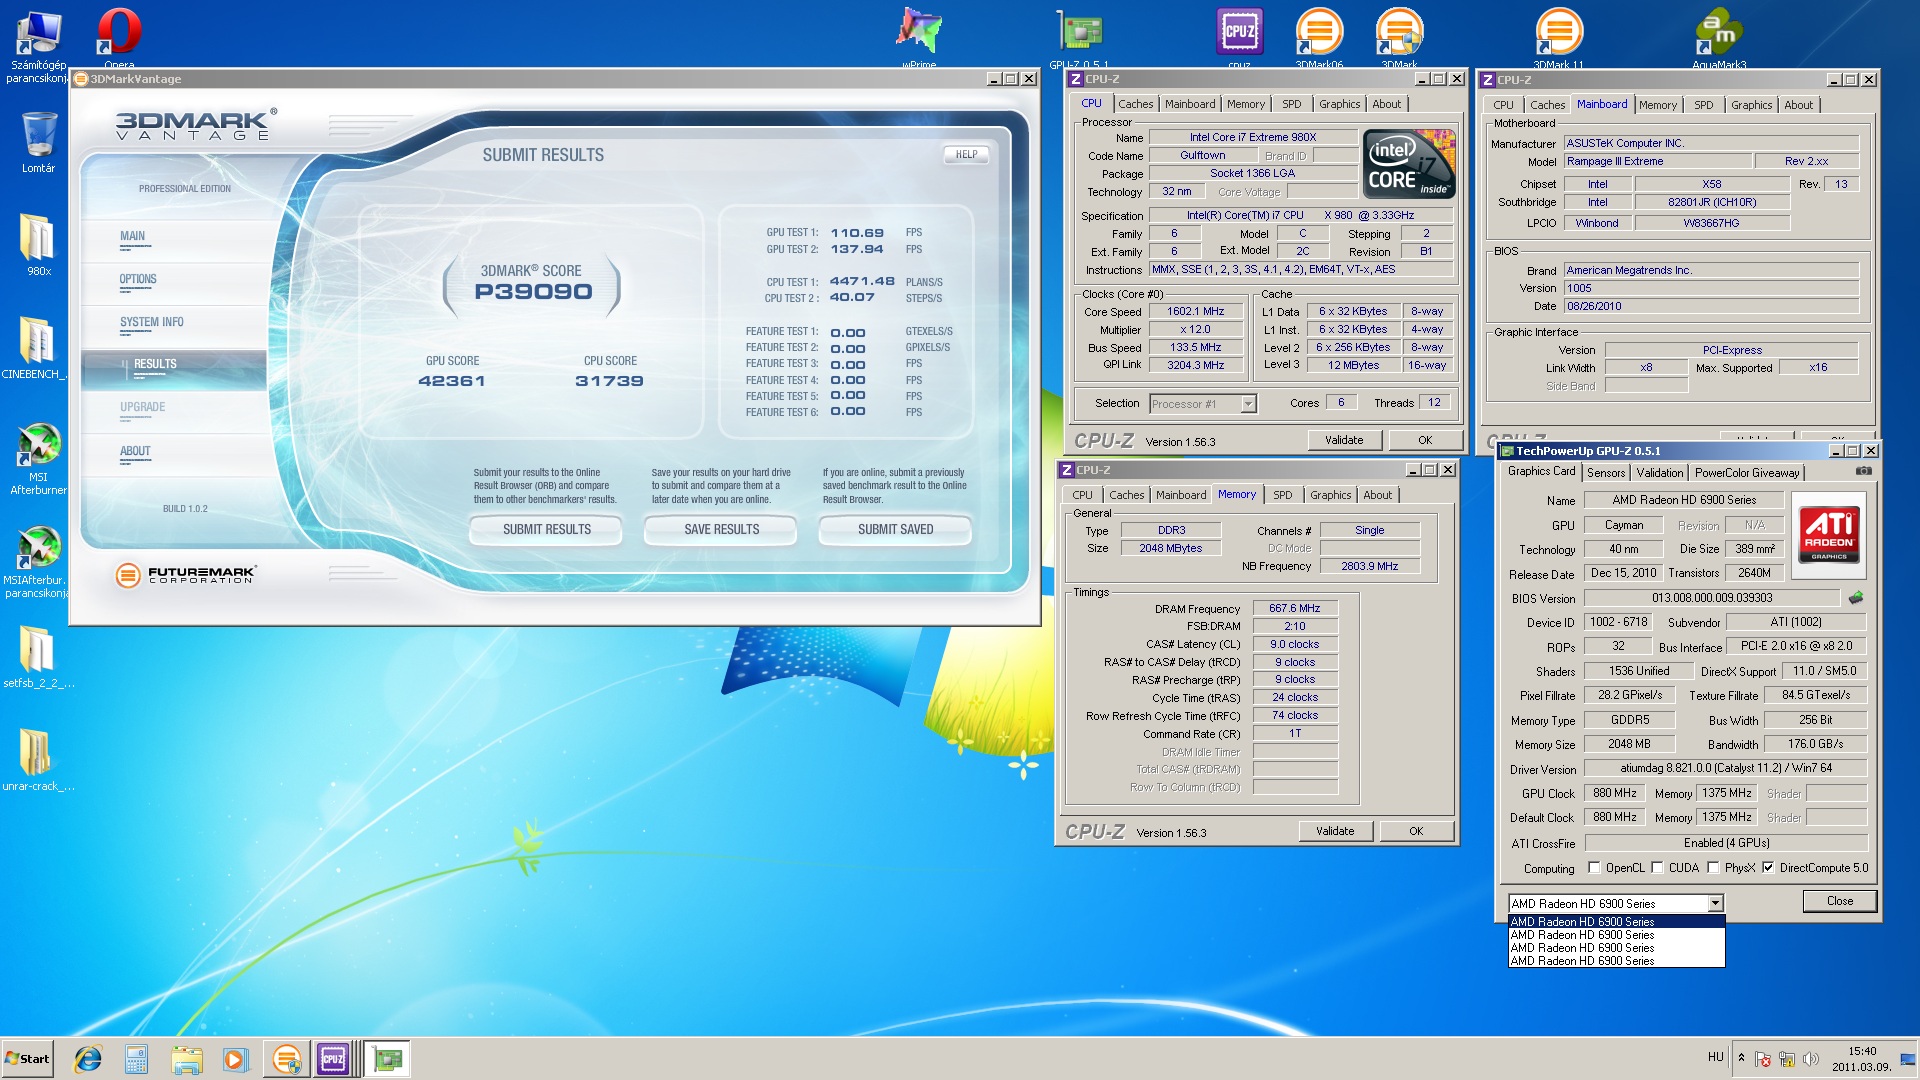Open the Windows Start button
The width and height of the screenshot is (1920, 1080).
coord(27,1059)
